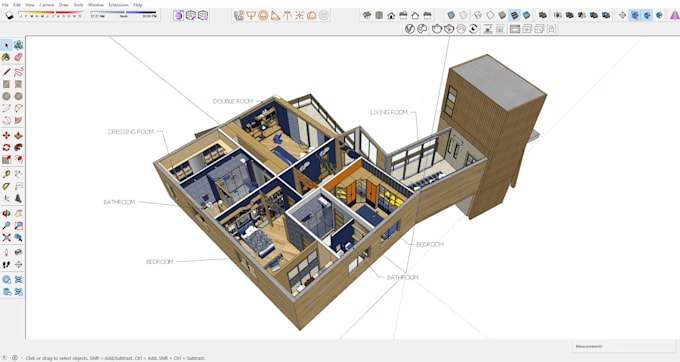Pick the pink Eraser tool
680x362 pixels.
[18, 57]
